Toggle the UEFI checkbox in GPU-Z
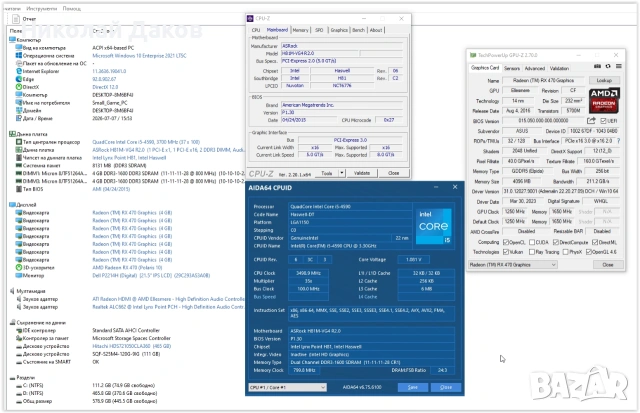 coord(603,121)
